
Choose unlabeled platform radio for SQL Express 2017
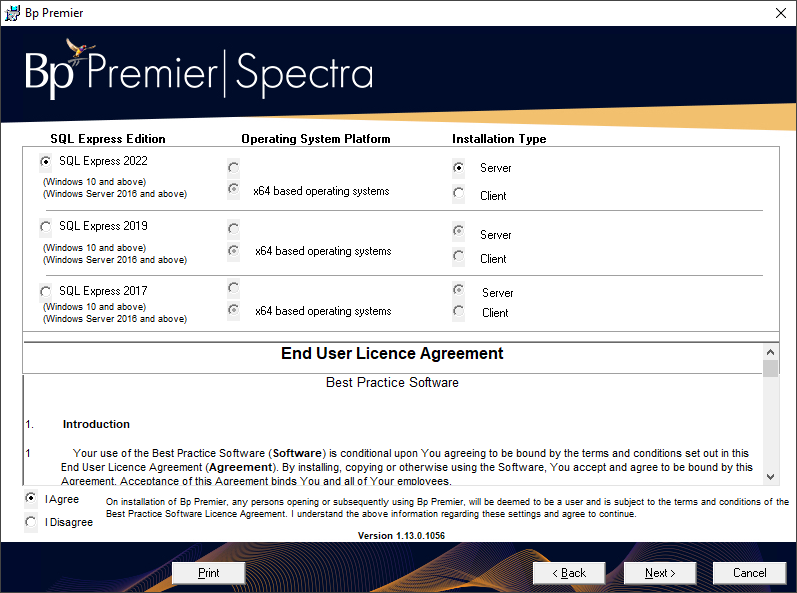[233, 288]
